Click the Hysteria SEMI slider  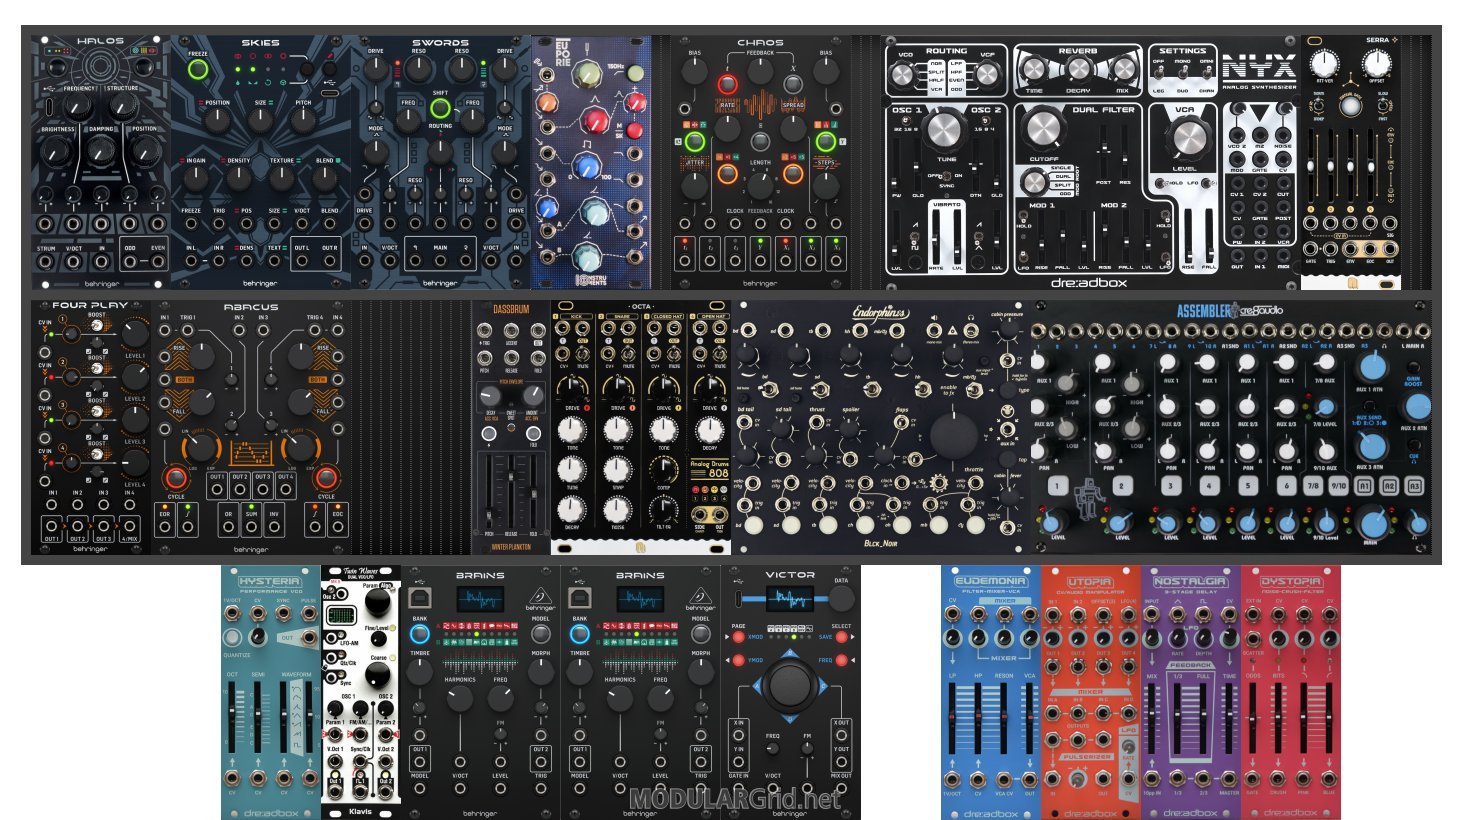coord(257,718)
